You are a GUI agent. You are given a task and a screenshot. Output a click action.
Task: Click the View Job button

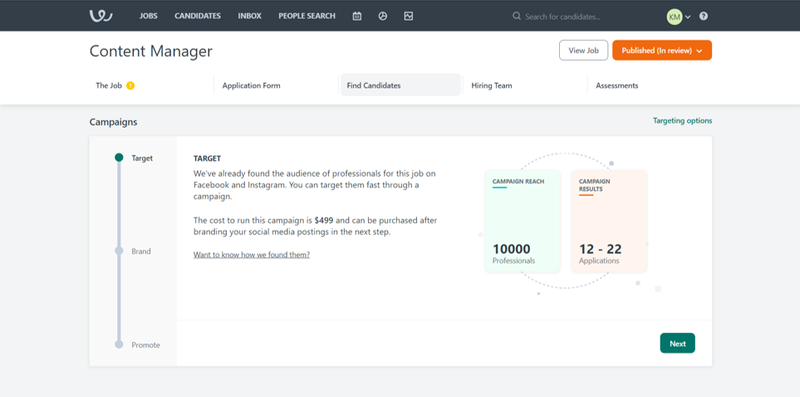584,51
